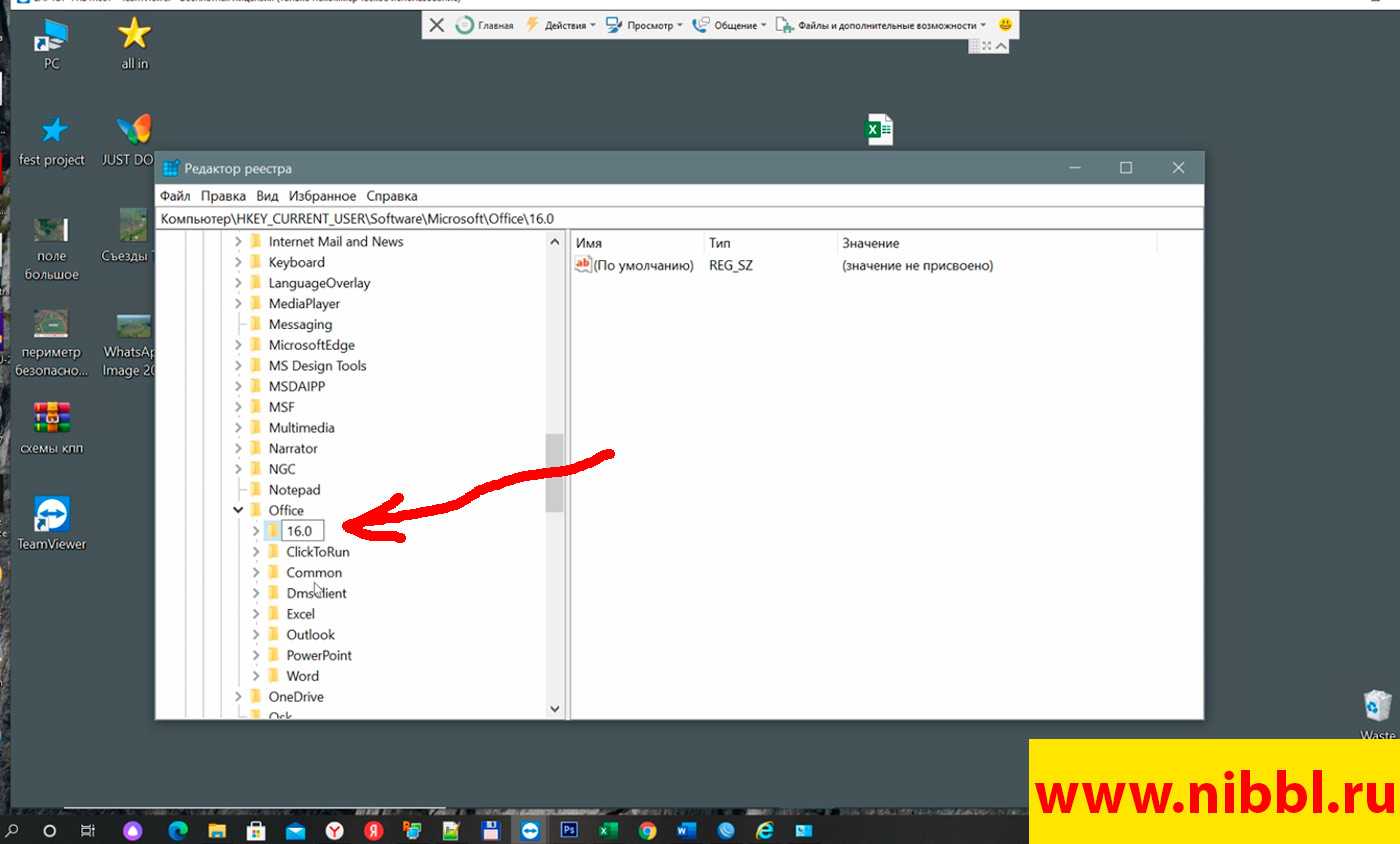The height and width of the screenshot is (844, 1400).
Task: Click the Главная button in TeamViewer toolbar
Action: [485, 25]
